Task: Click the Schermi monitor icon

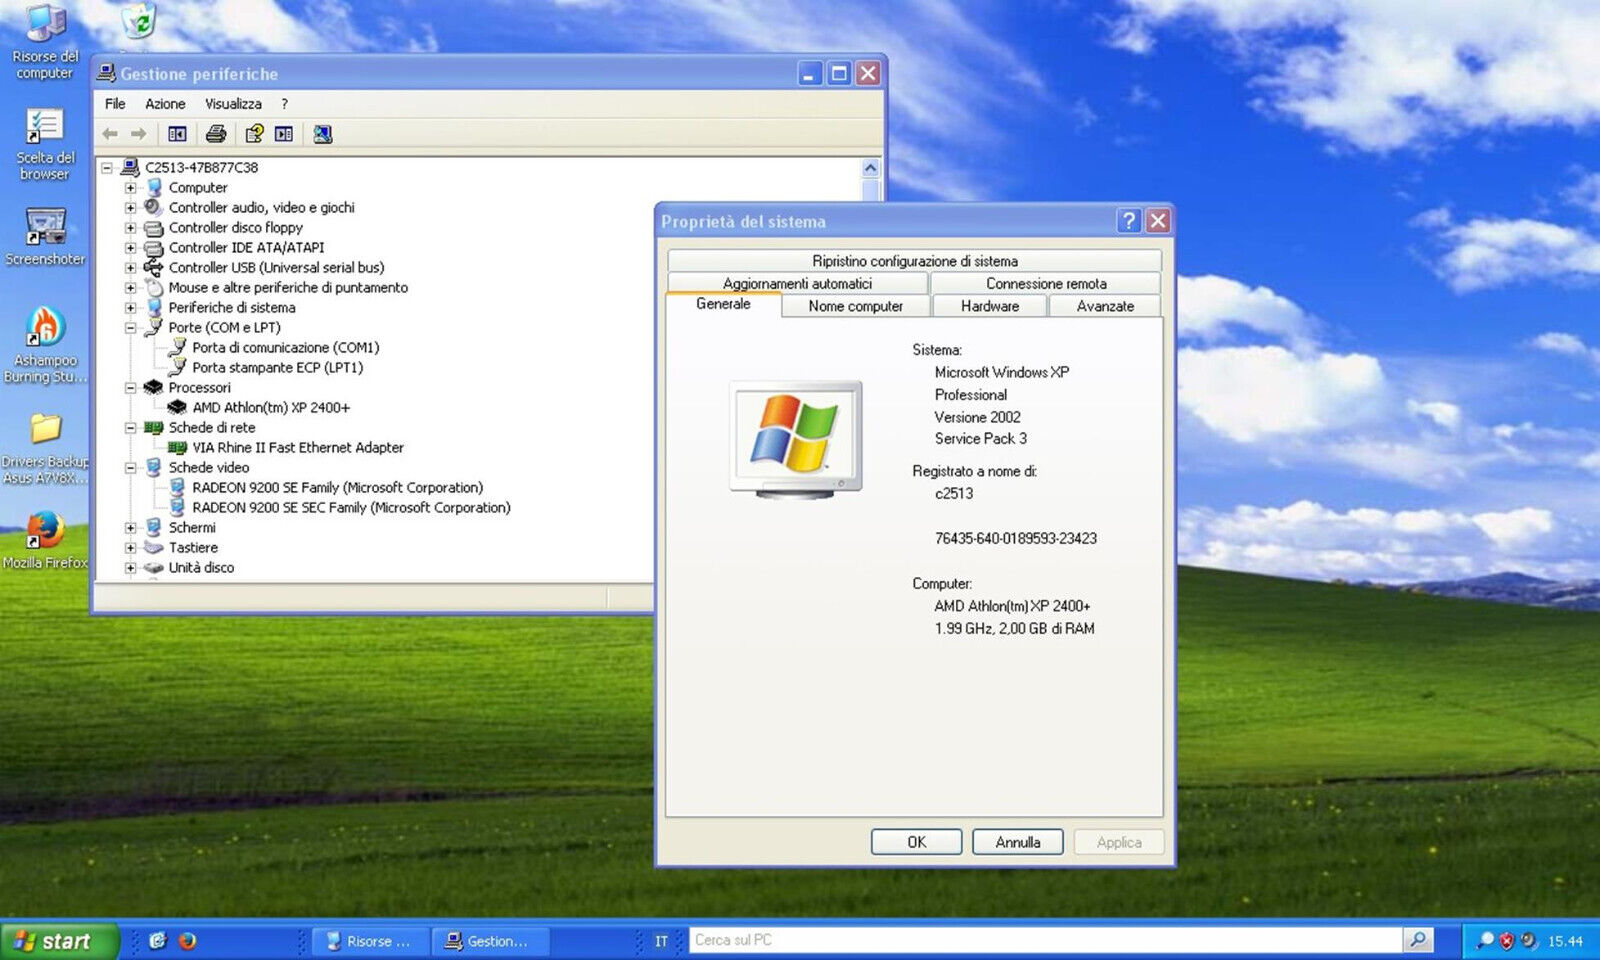Action: coord(153,528)
